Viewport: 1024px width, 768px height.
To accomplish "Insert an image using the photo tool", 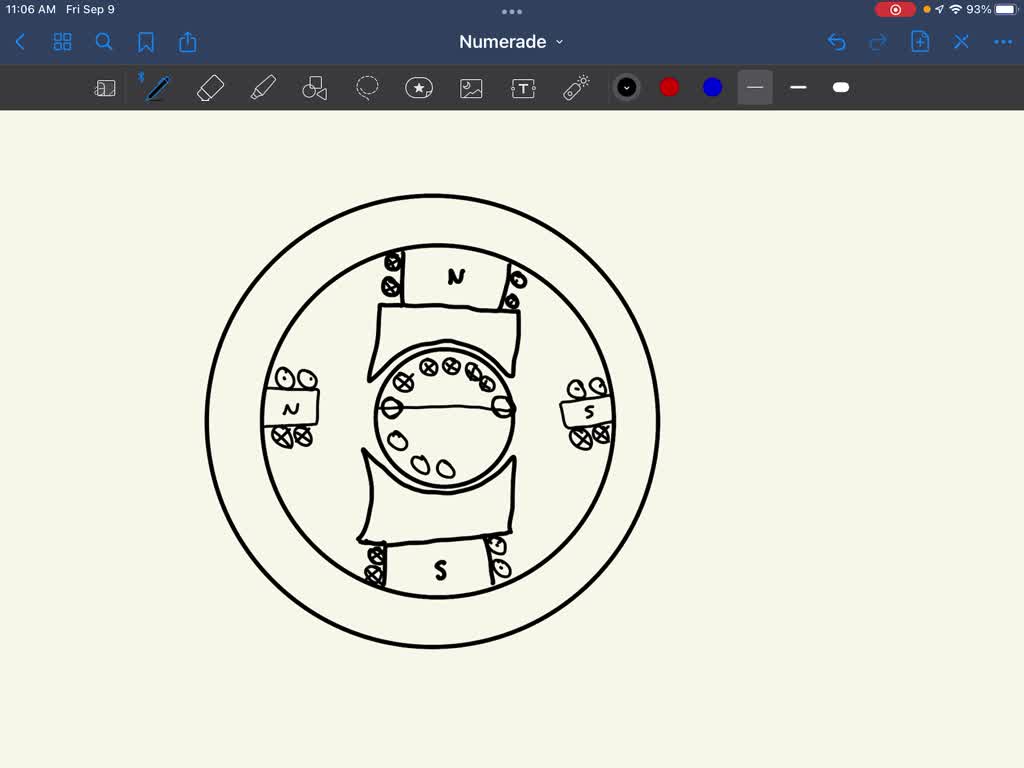I will pyautogui.click(x=470, y=87).
